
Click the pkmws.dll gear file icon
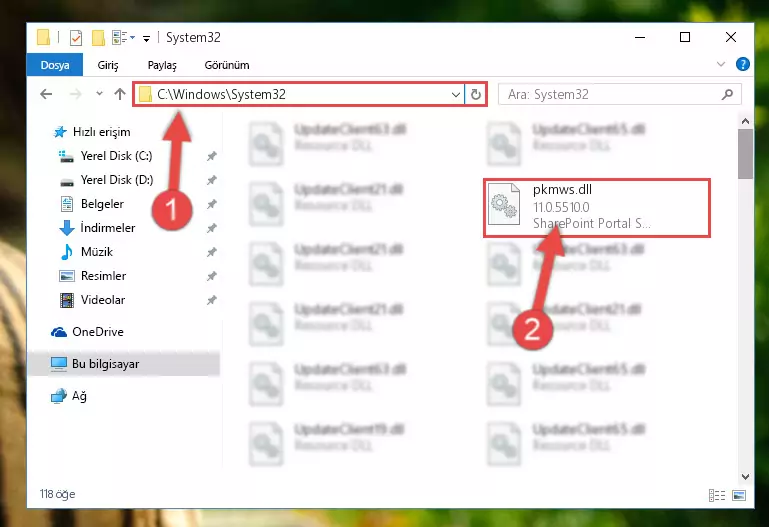pyautogui.click(x=504, y=204)
